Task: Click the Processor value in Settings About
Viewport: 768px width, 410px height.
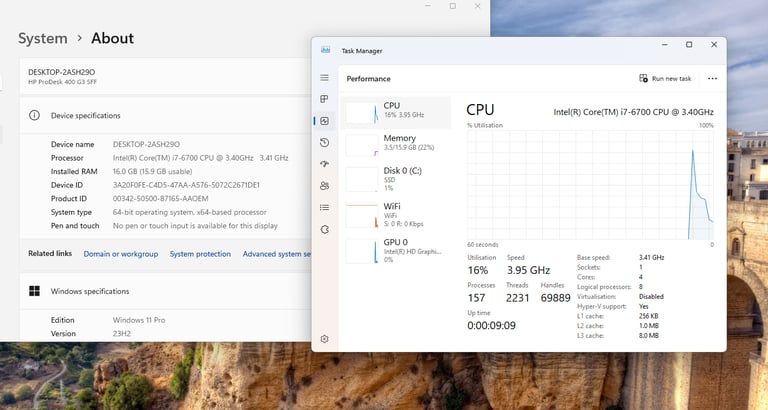Action: coord(200,158)
